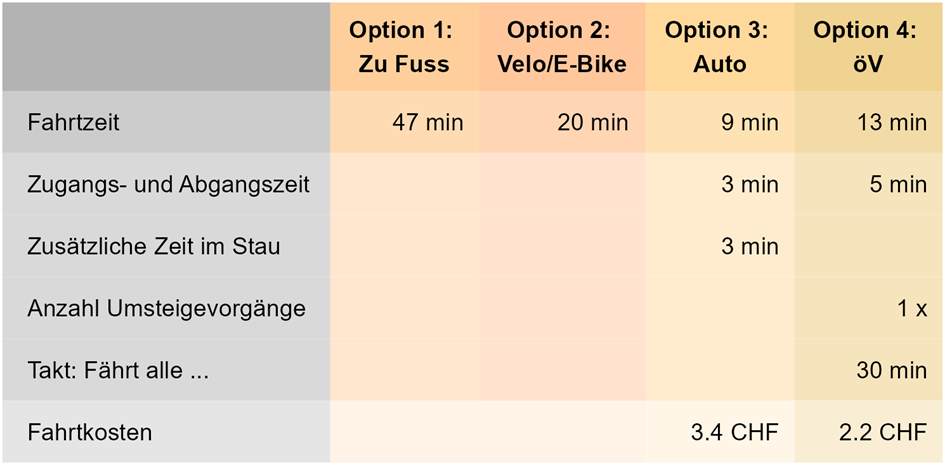945x465 pixels.
Task: Click the Fahrtzeit row label
Action: (x=74, y=123)
